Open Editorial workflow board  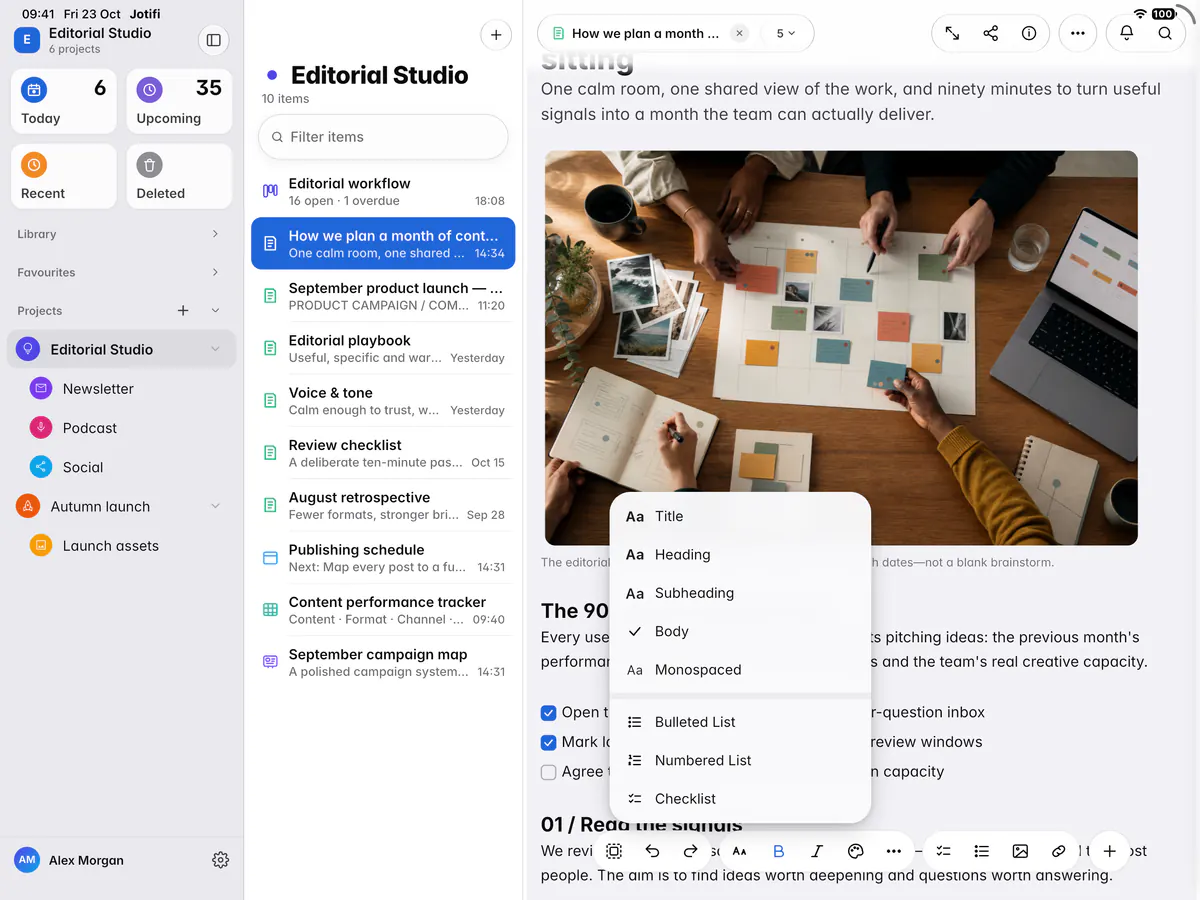[383, 191]
